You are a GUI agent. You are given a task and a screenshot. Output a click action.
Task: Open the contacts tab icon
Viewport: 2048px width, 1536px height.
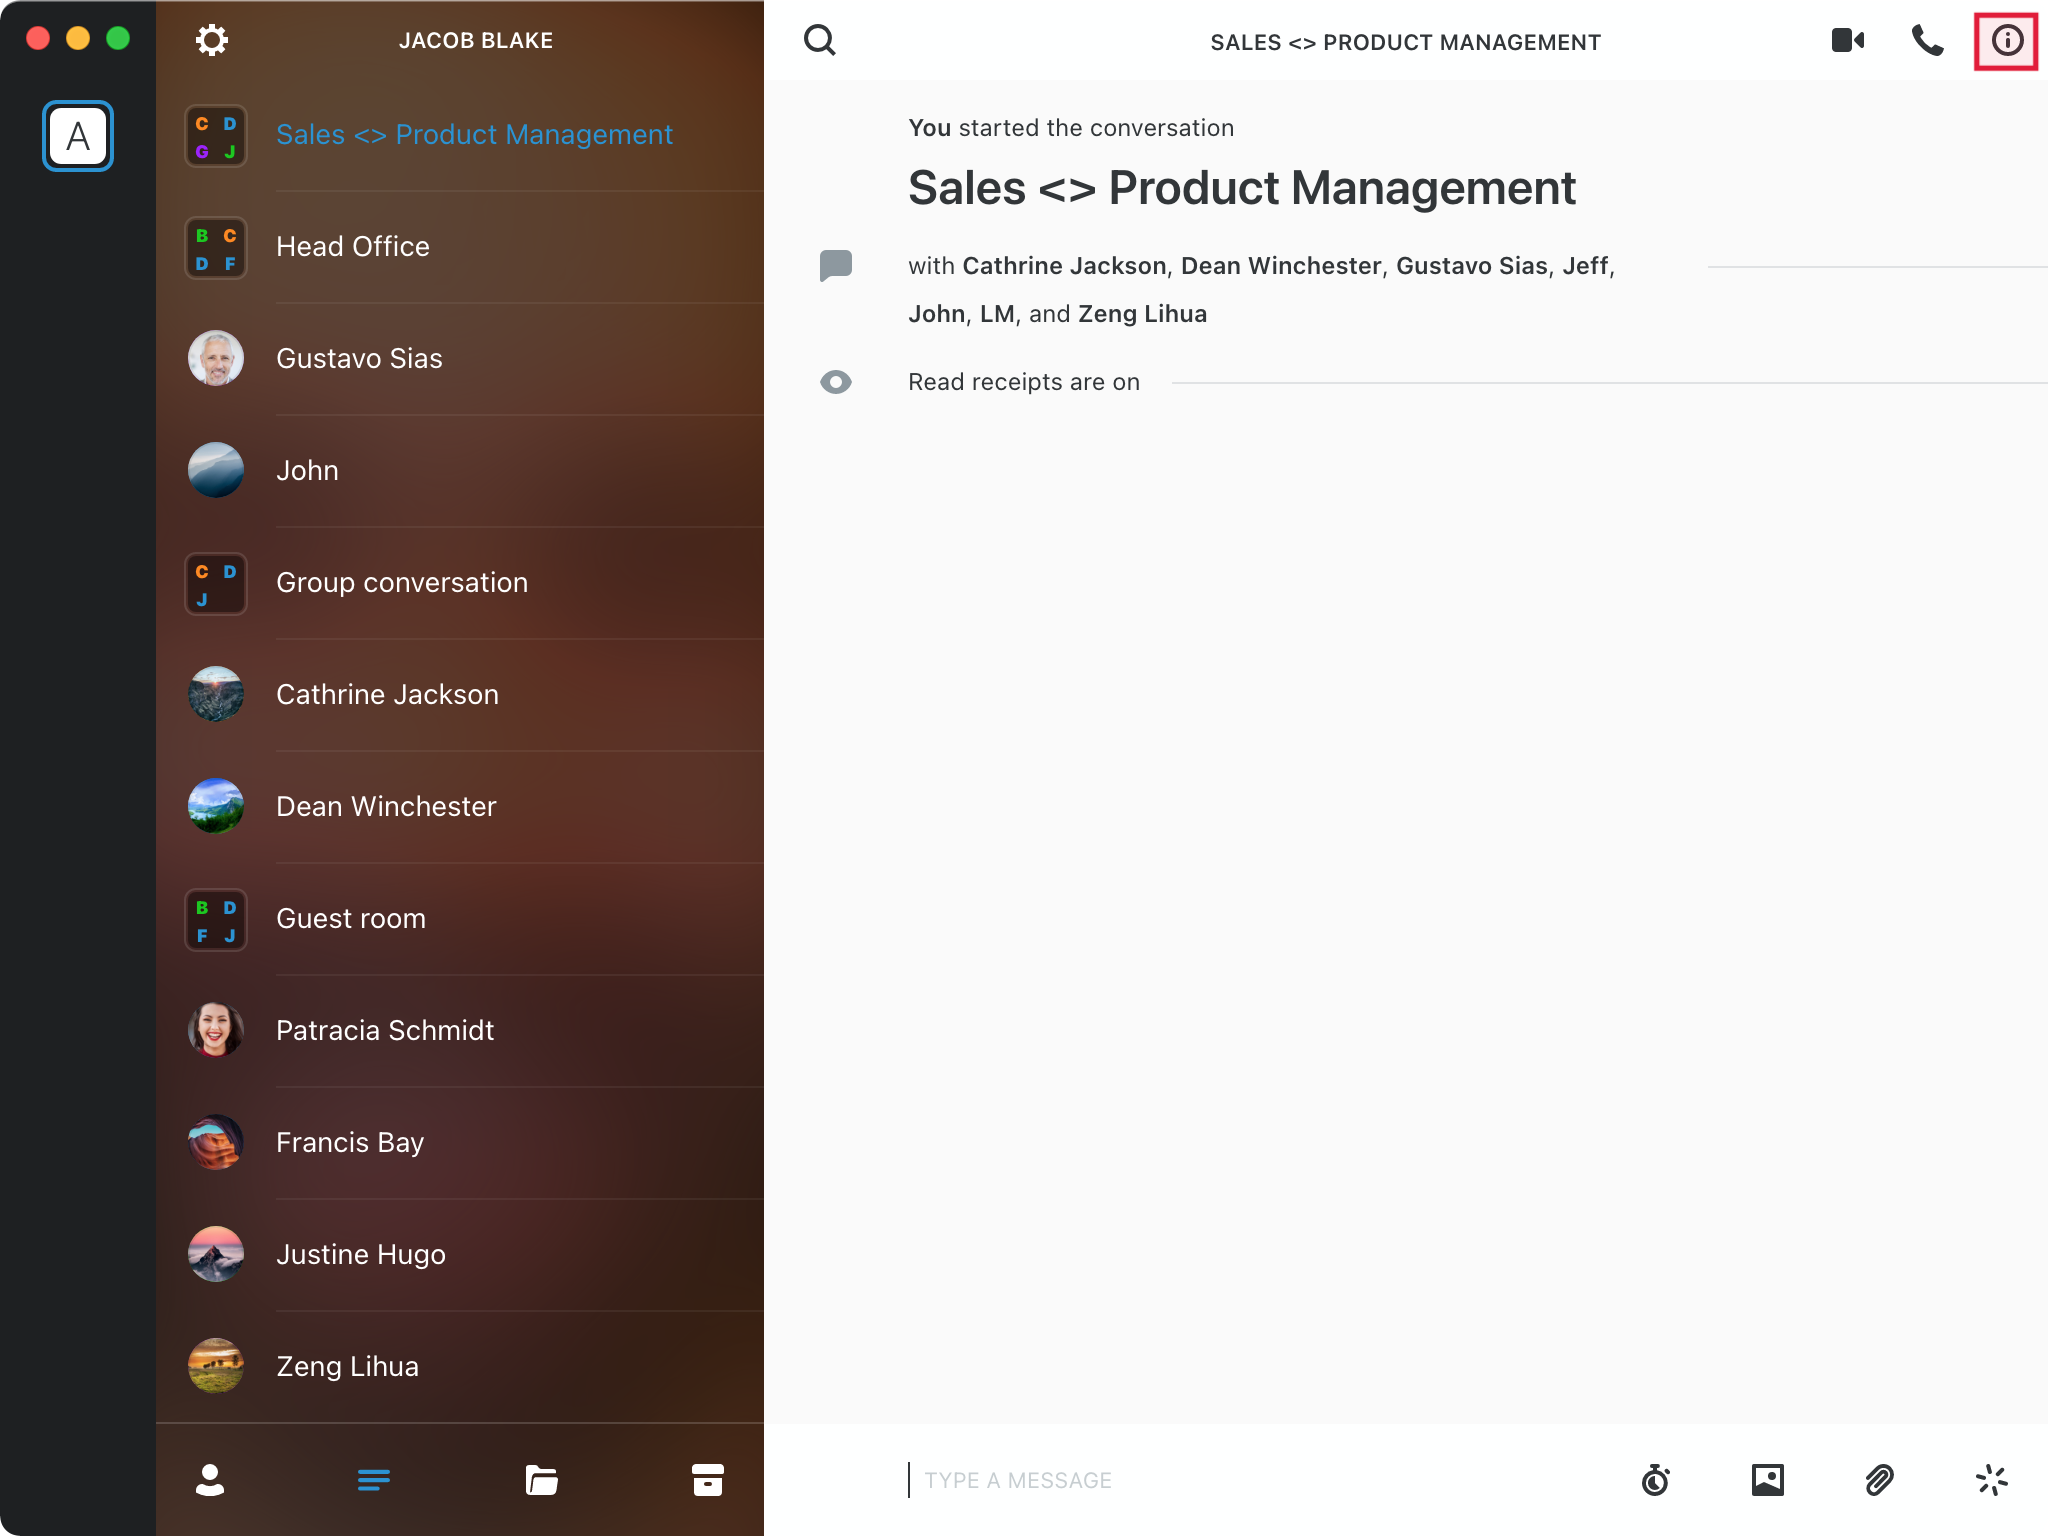pos(210,1480)
